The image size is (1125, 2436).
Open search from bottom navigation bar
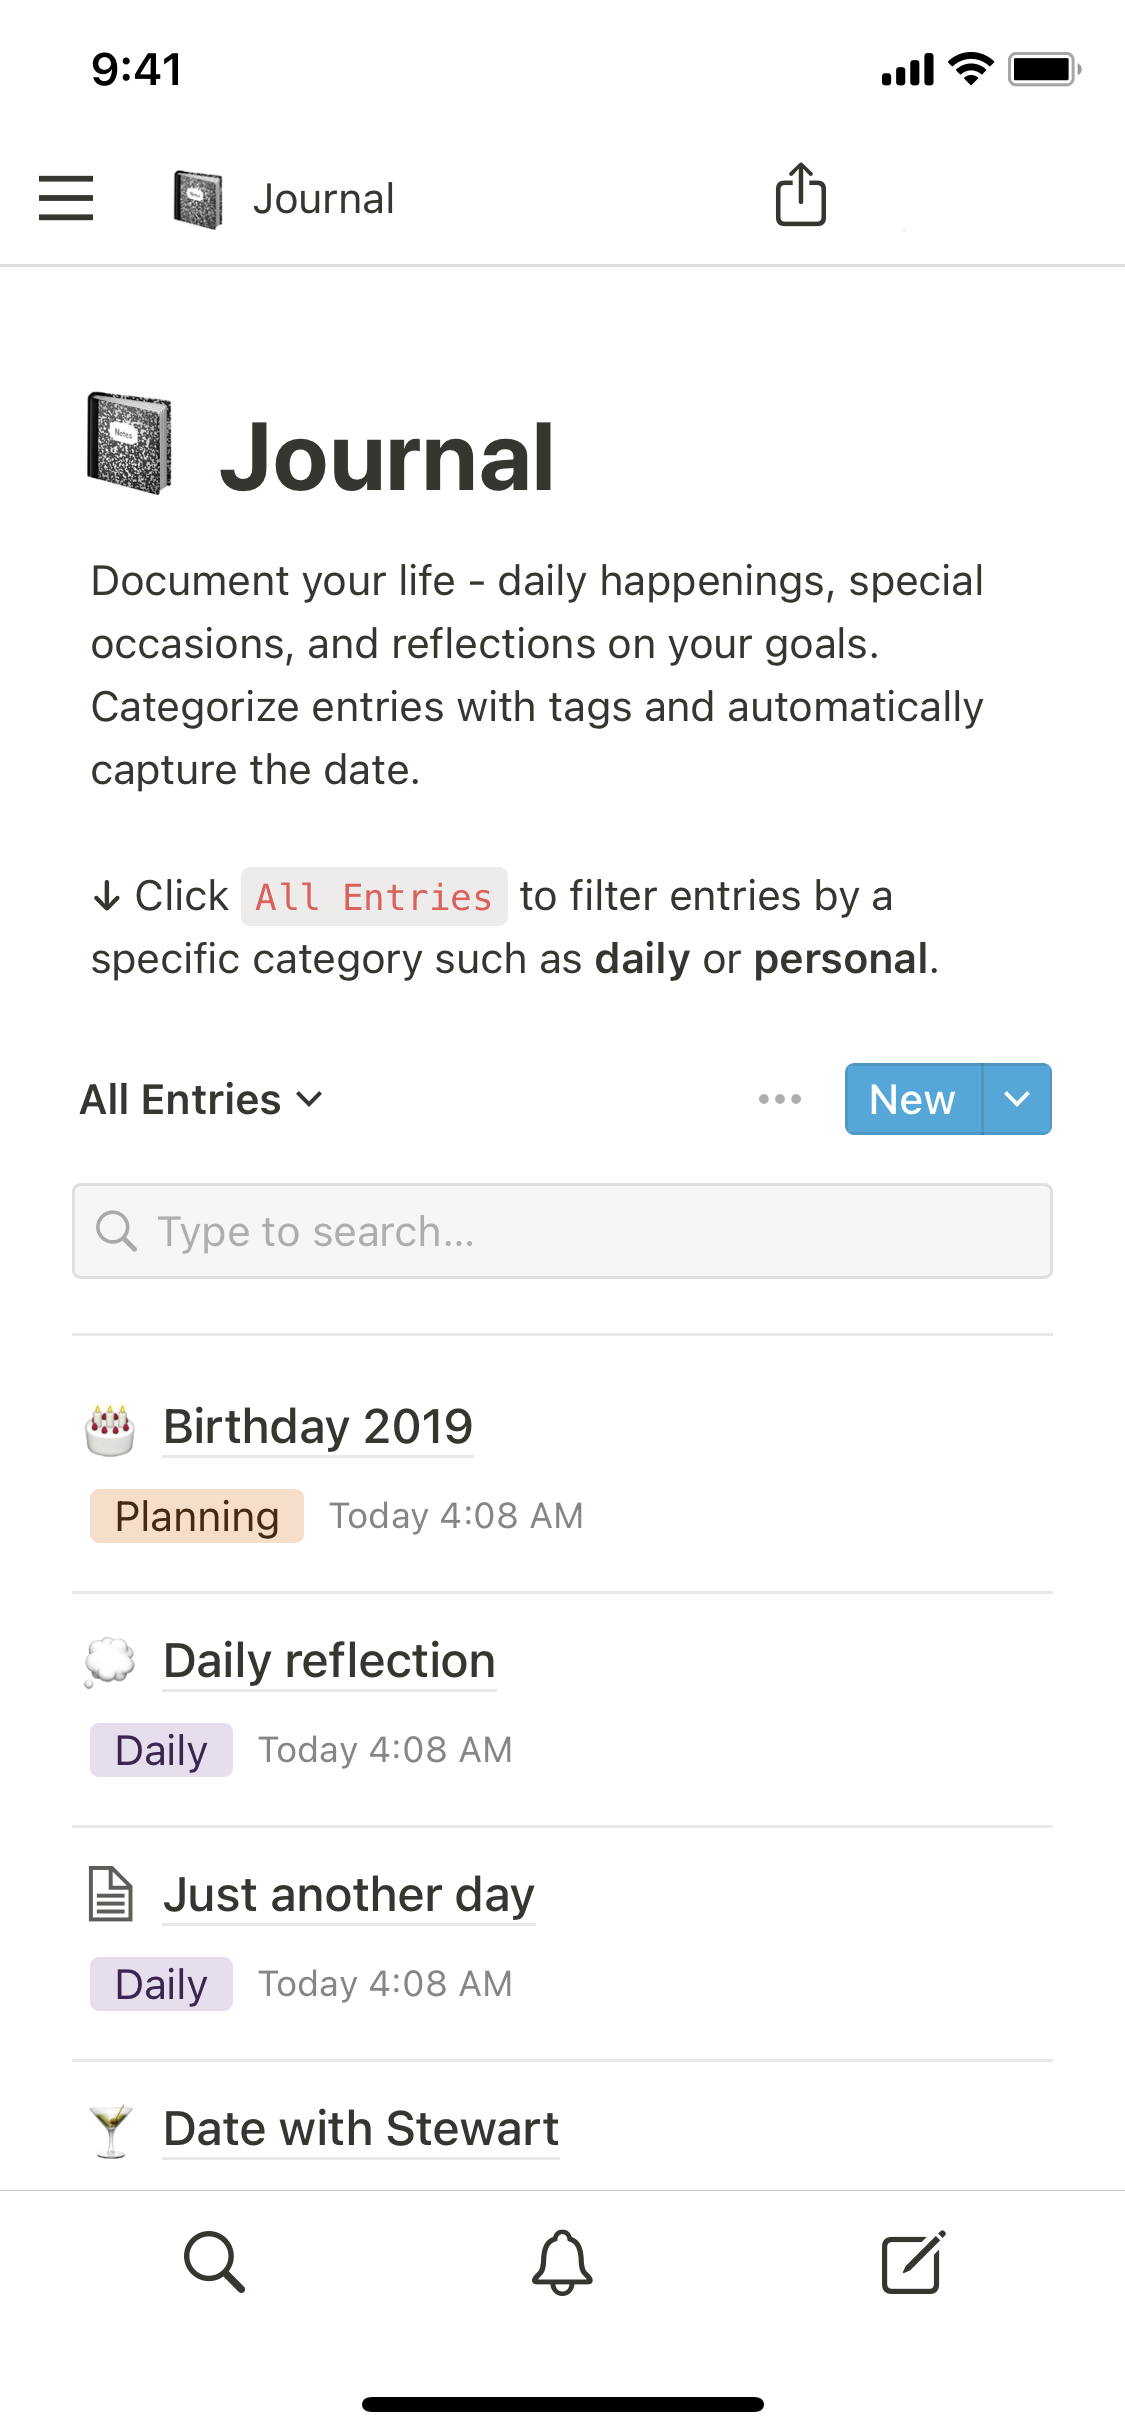click(214, 2261)
